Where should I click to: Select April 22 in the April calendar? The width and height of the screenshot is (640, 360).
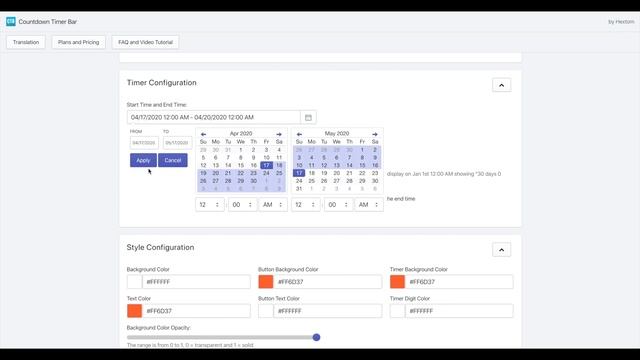(x=241, y=173)
